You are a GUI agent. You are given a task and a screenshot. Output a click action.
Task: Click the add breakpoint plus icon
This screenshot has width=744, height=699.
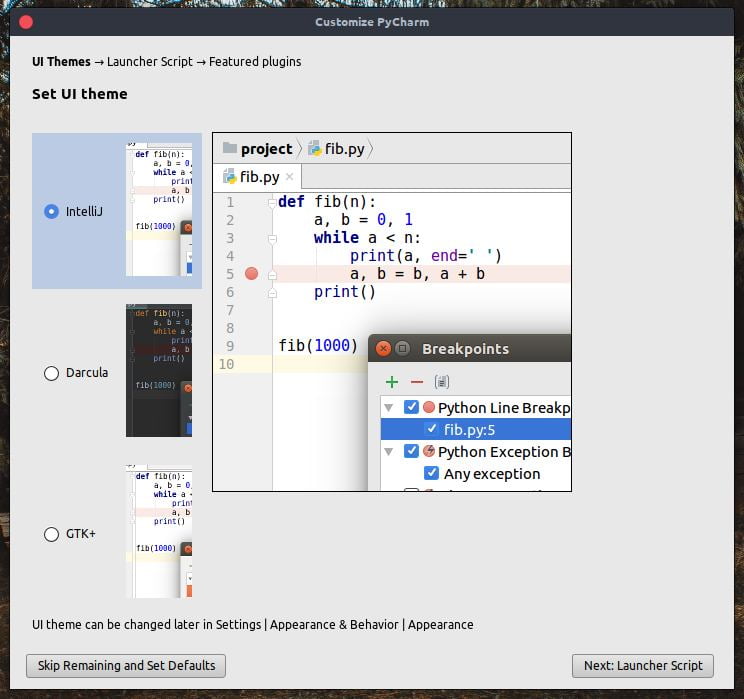(x=392, y=382)
